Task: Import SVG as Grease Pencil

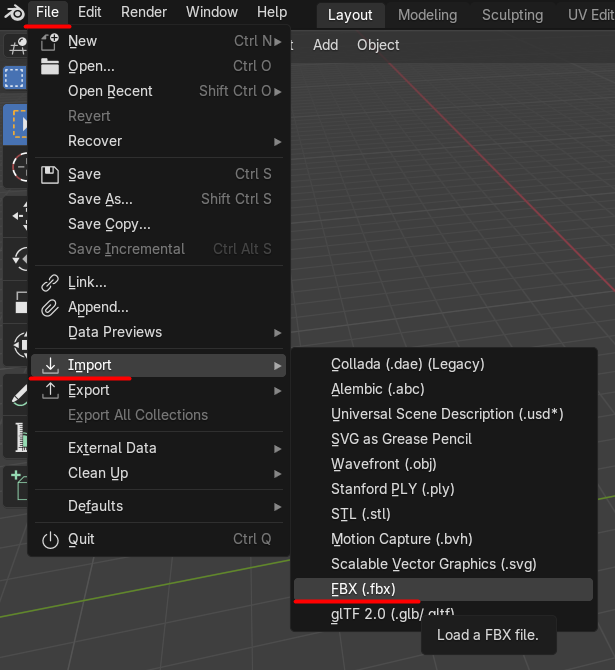Action: 443,439
